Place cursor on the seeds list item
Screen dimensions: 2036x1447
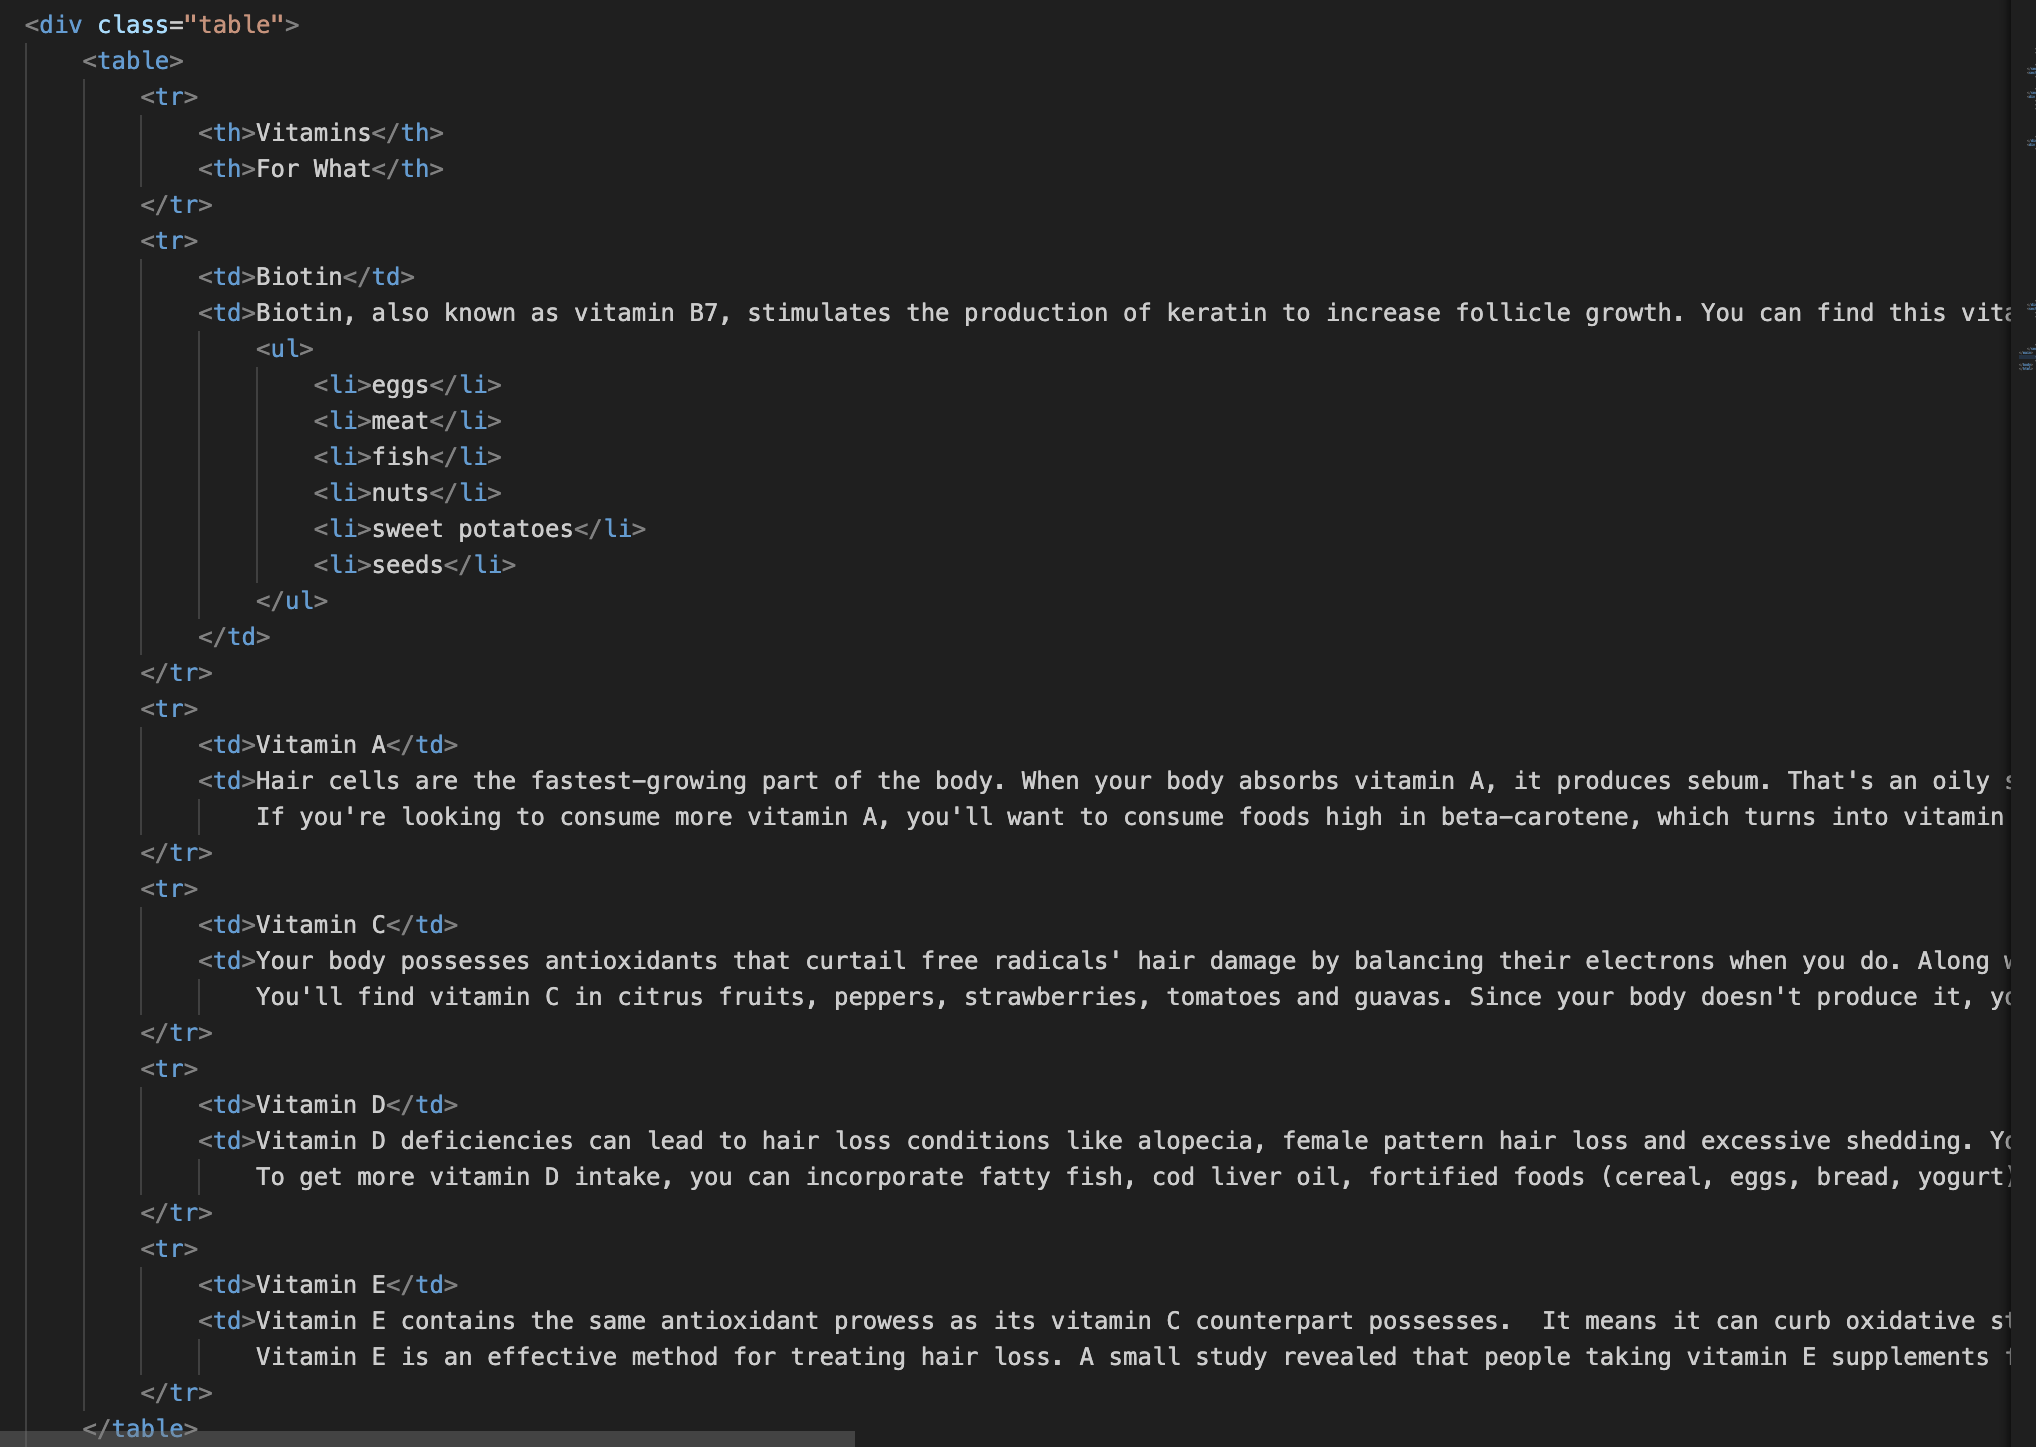407,565
